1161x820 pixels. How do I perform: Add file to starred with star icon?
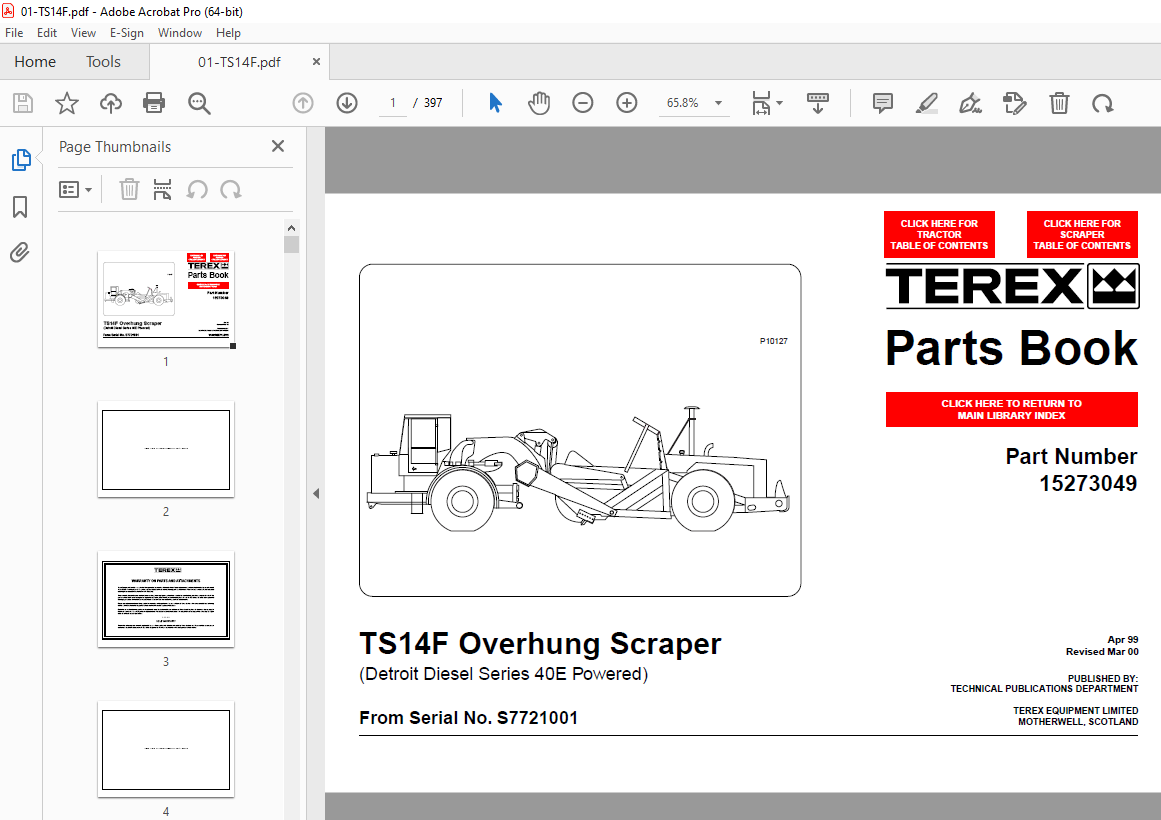[x=67, y=103]
